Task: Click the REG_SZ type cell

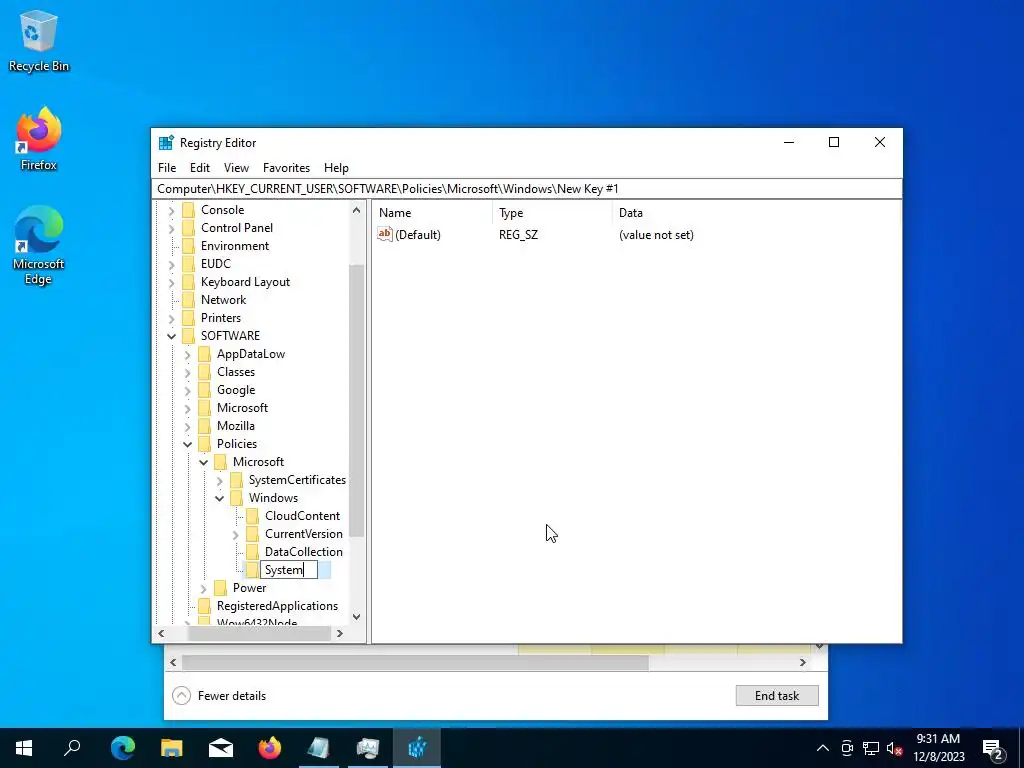Action: click(519, 235)
